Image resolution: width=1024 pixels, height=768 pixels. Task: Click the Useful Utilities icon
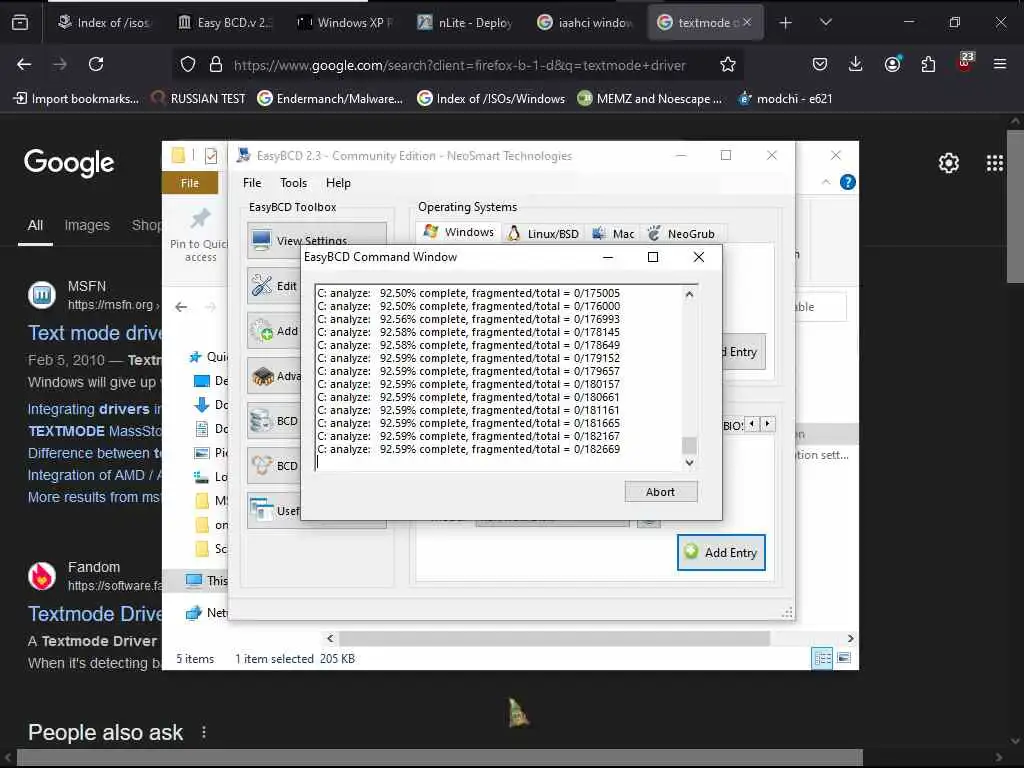click(x=262, y=510)
